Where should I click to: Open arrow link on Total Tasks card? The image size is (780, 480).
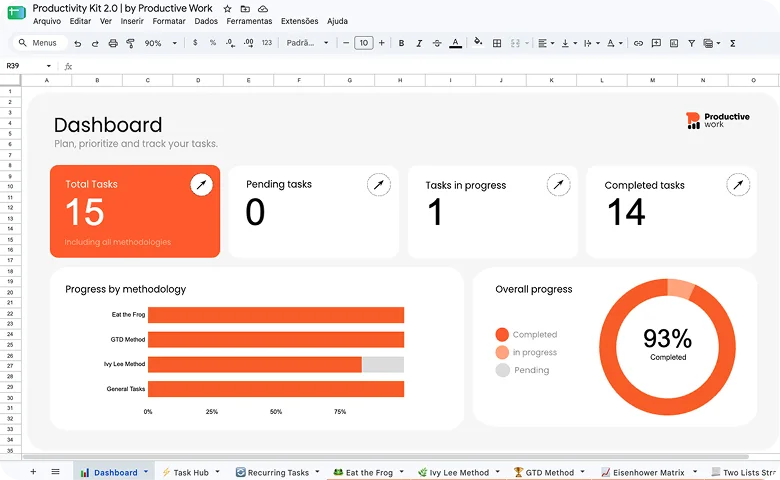[201, 185]
